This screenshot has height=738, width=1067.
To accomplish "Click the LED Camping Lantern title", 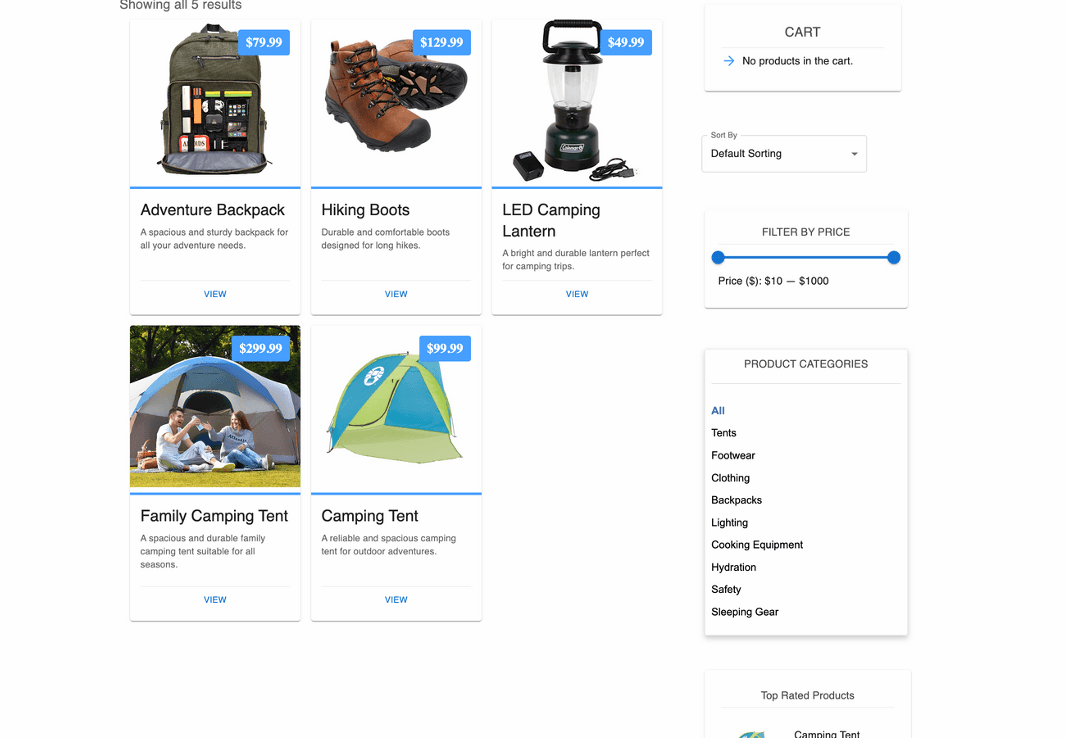I will (x=551, y=220).
